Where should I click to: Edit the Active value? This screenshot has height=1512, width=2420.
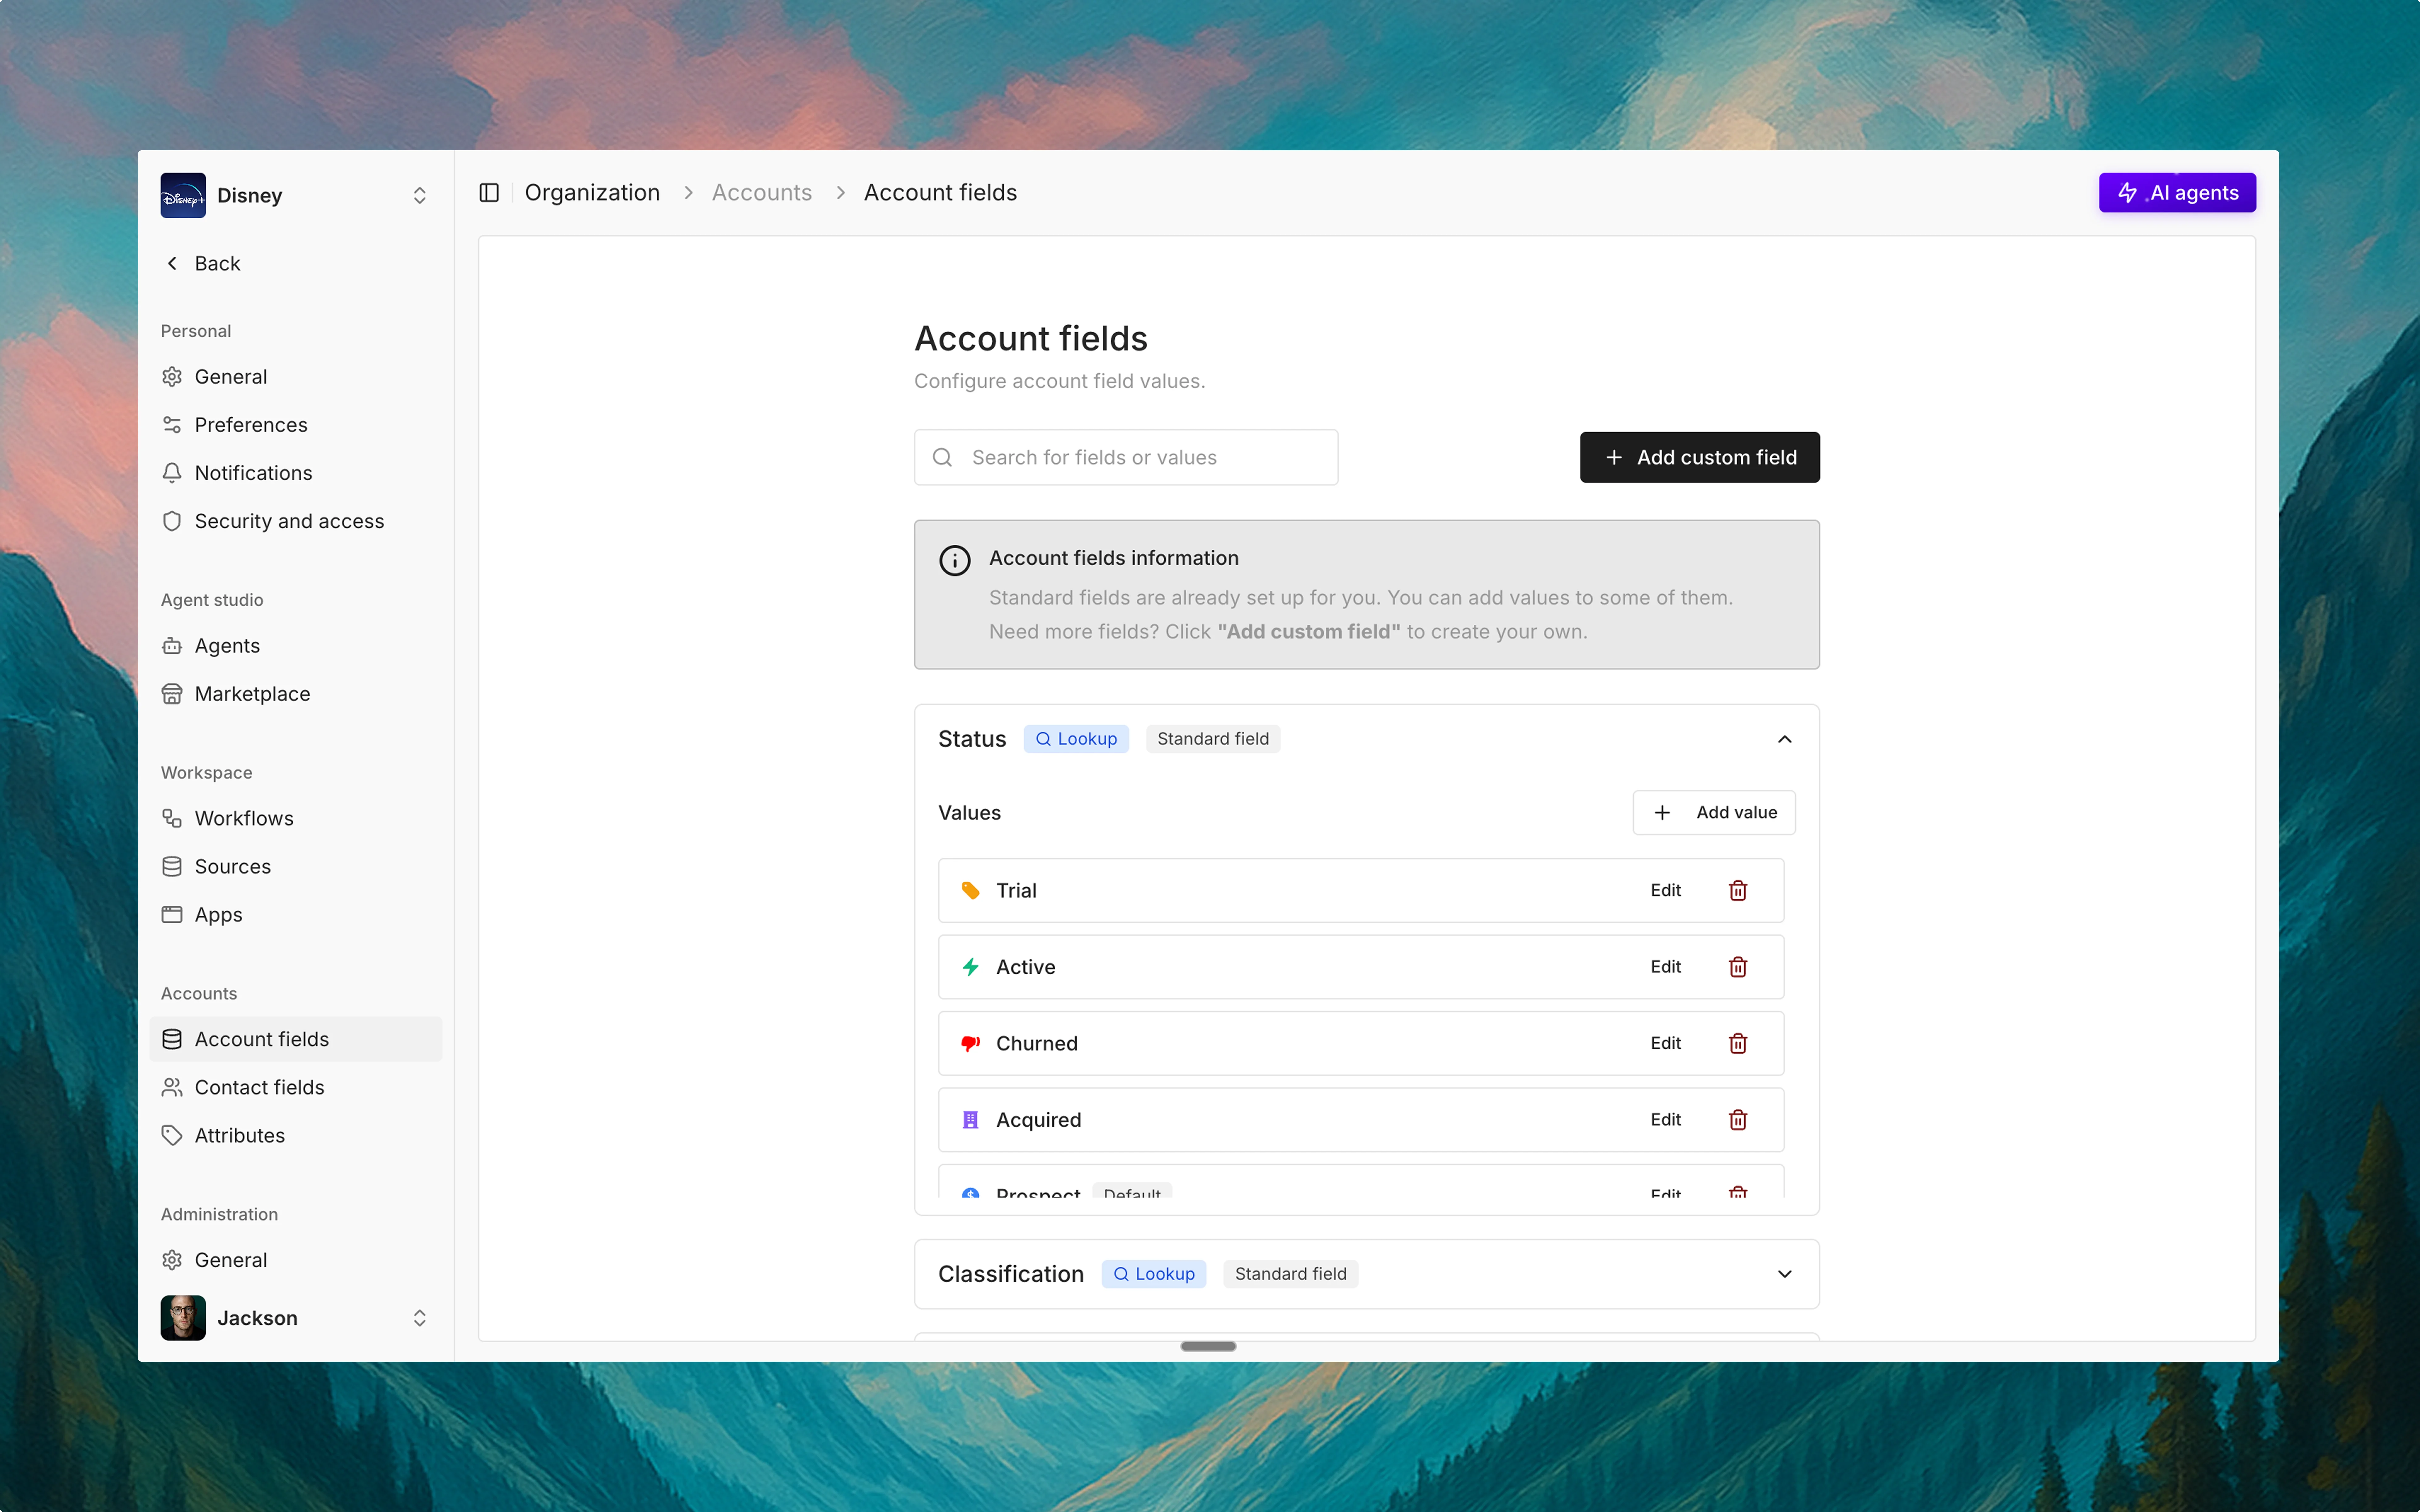[x=1666, y=967]
